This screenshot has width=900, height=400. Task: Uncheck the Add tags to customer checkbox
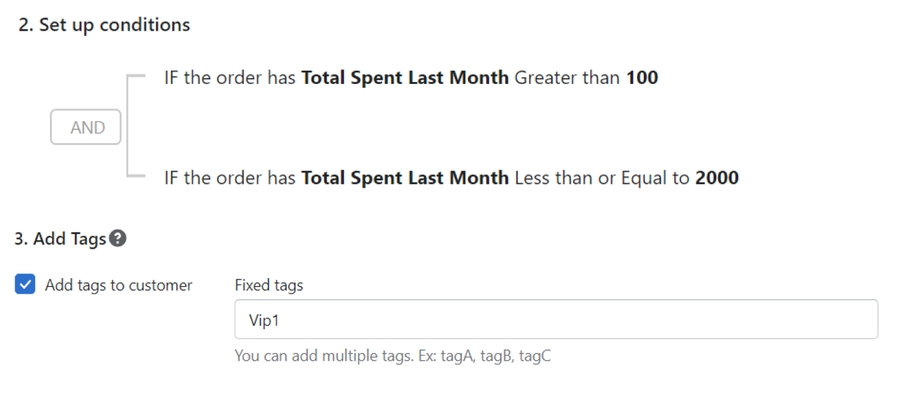pos(26,285)
